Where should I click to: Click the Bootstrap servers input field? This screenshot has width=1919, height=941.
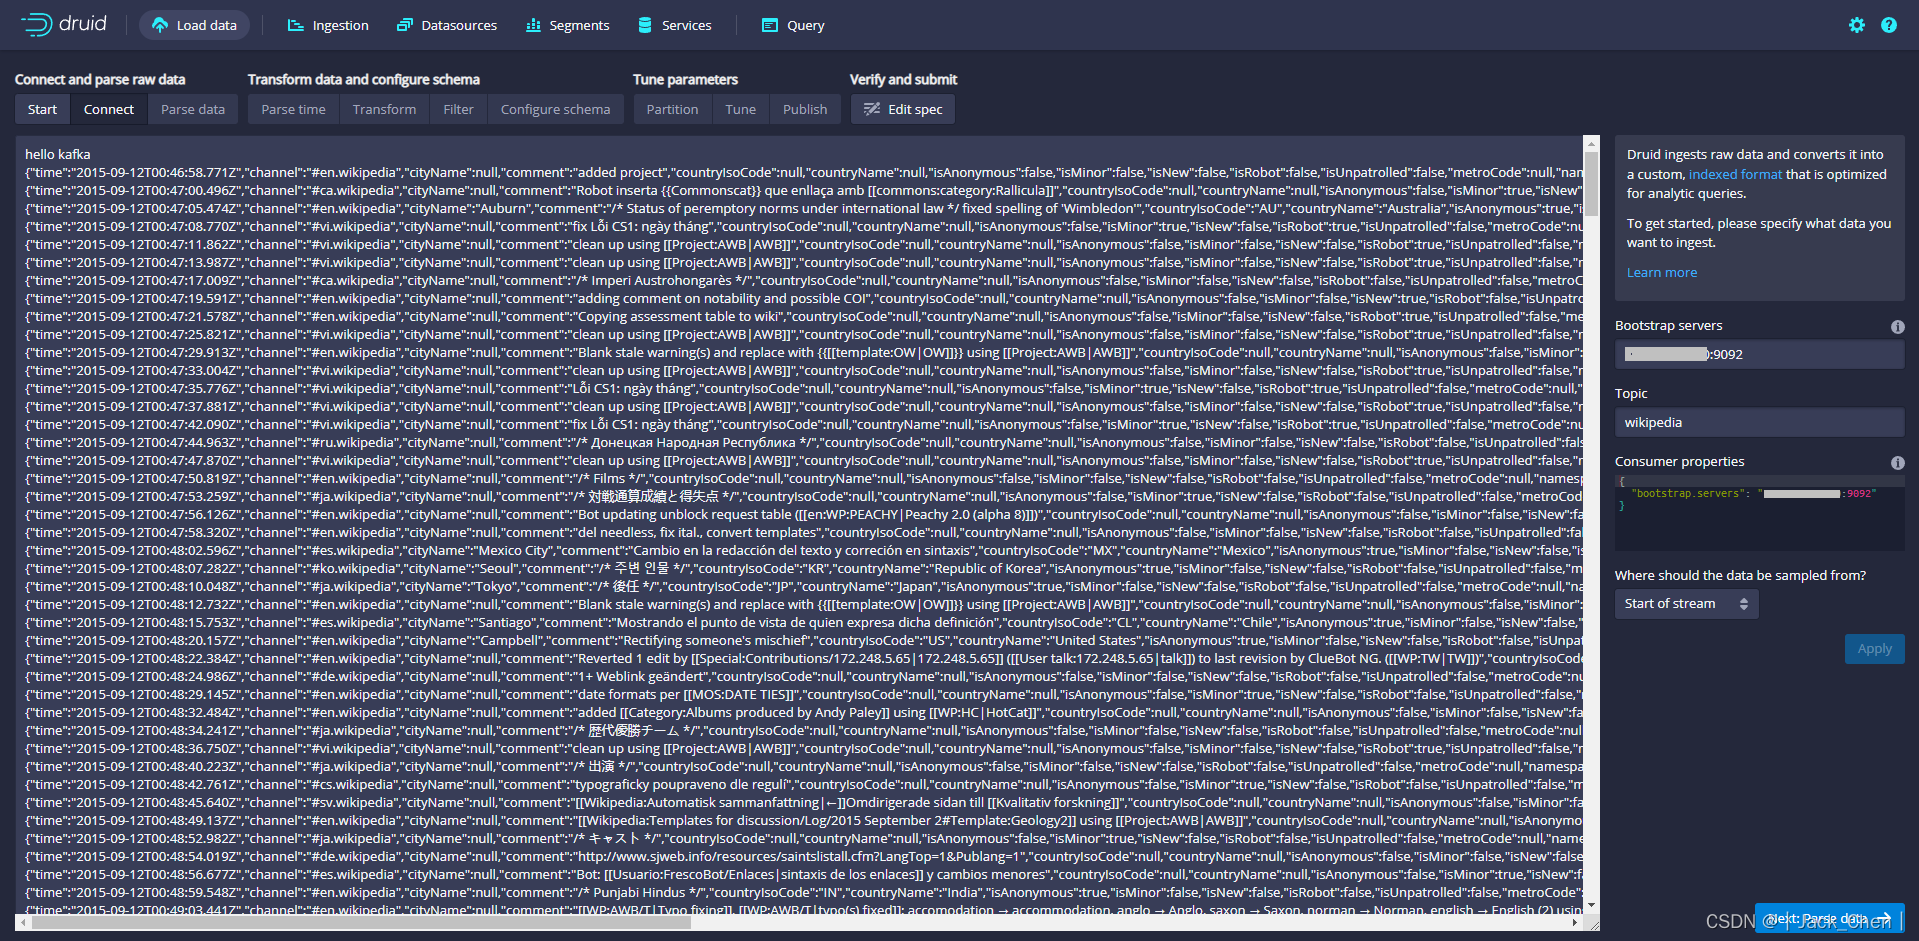point(1759,354)
